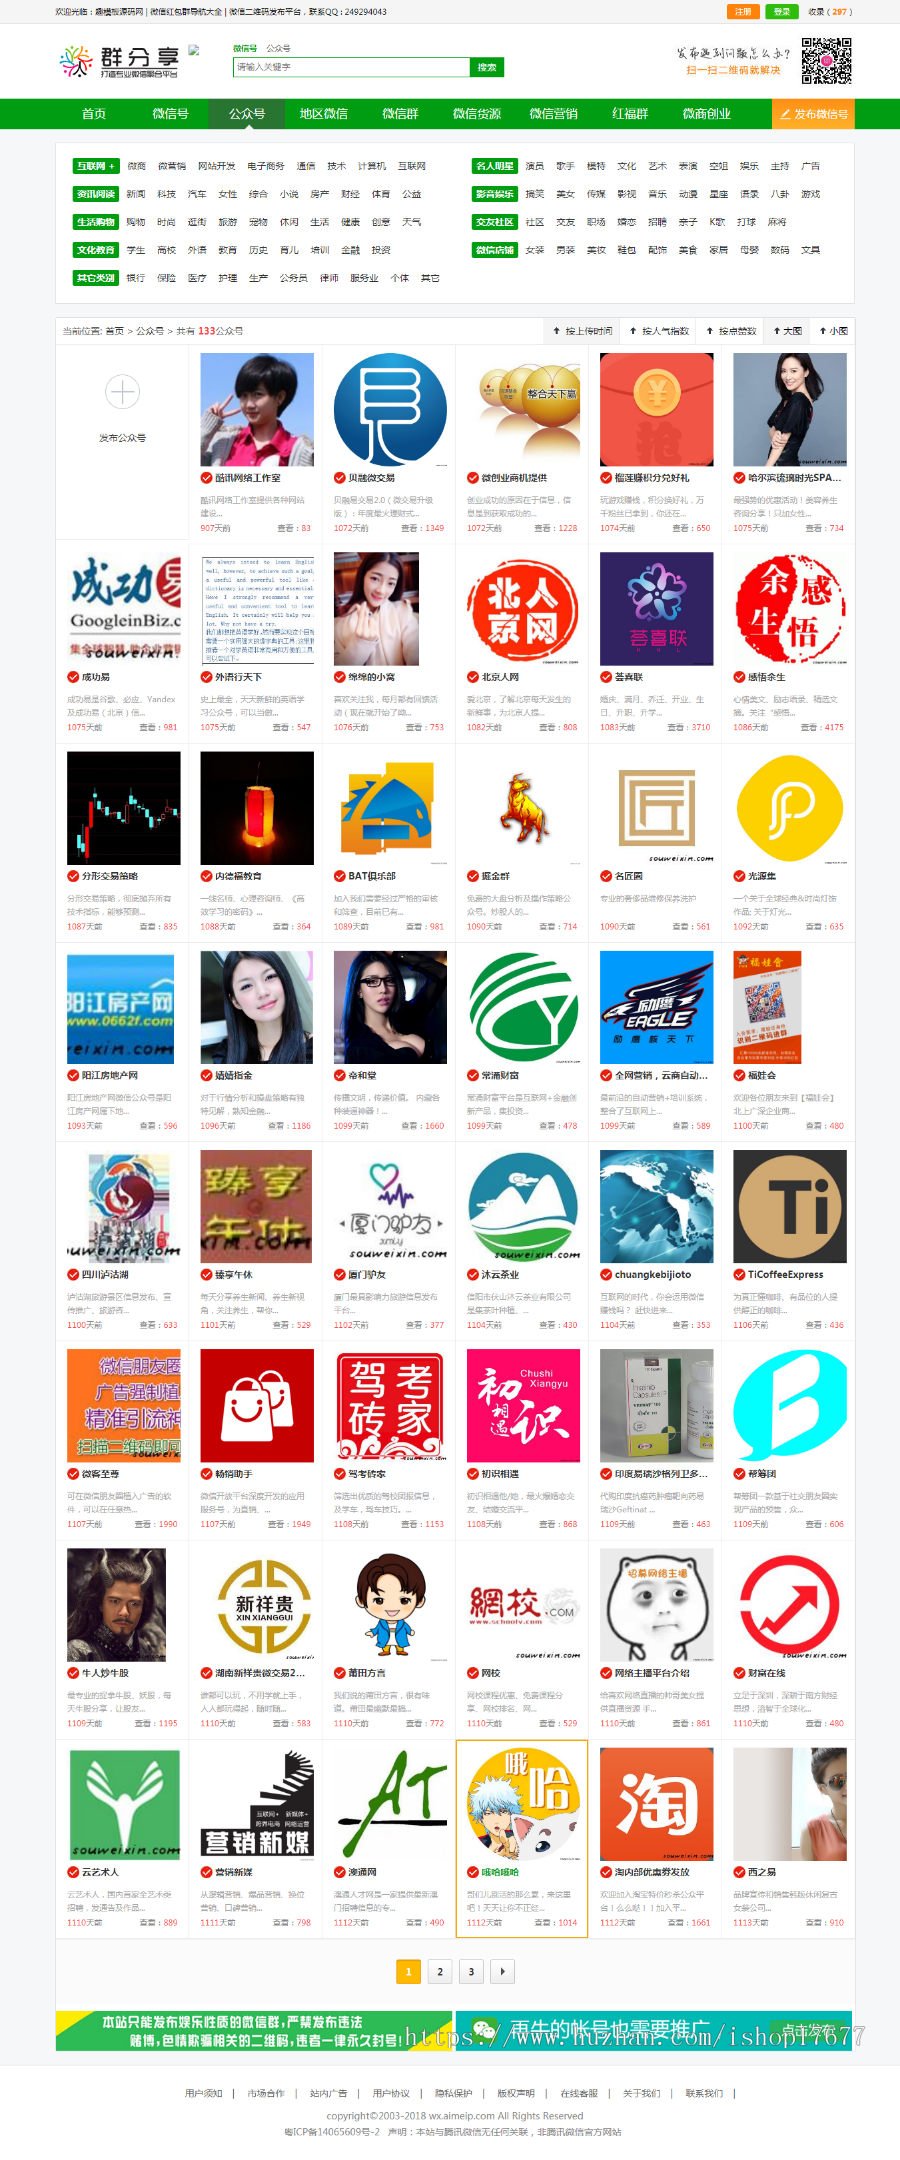Sort listings by 按人气指数

point(659,331)
